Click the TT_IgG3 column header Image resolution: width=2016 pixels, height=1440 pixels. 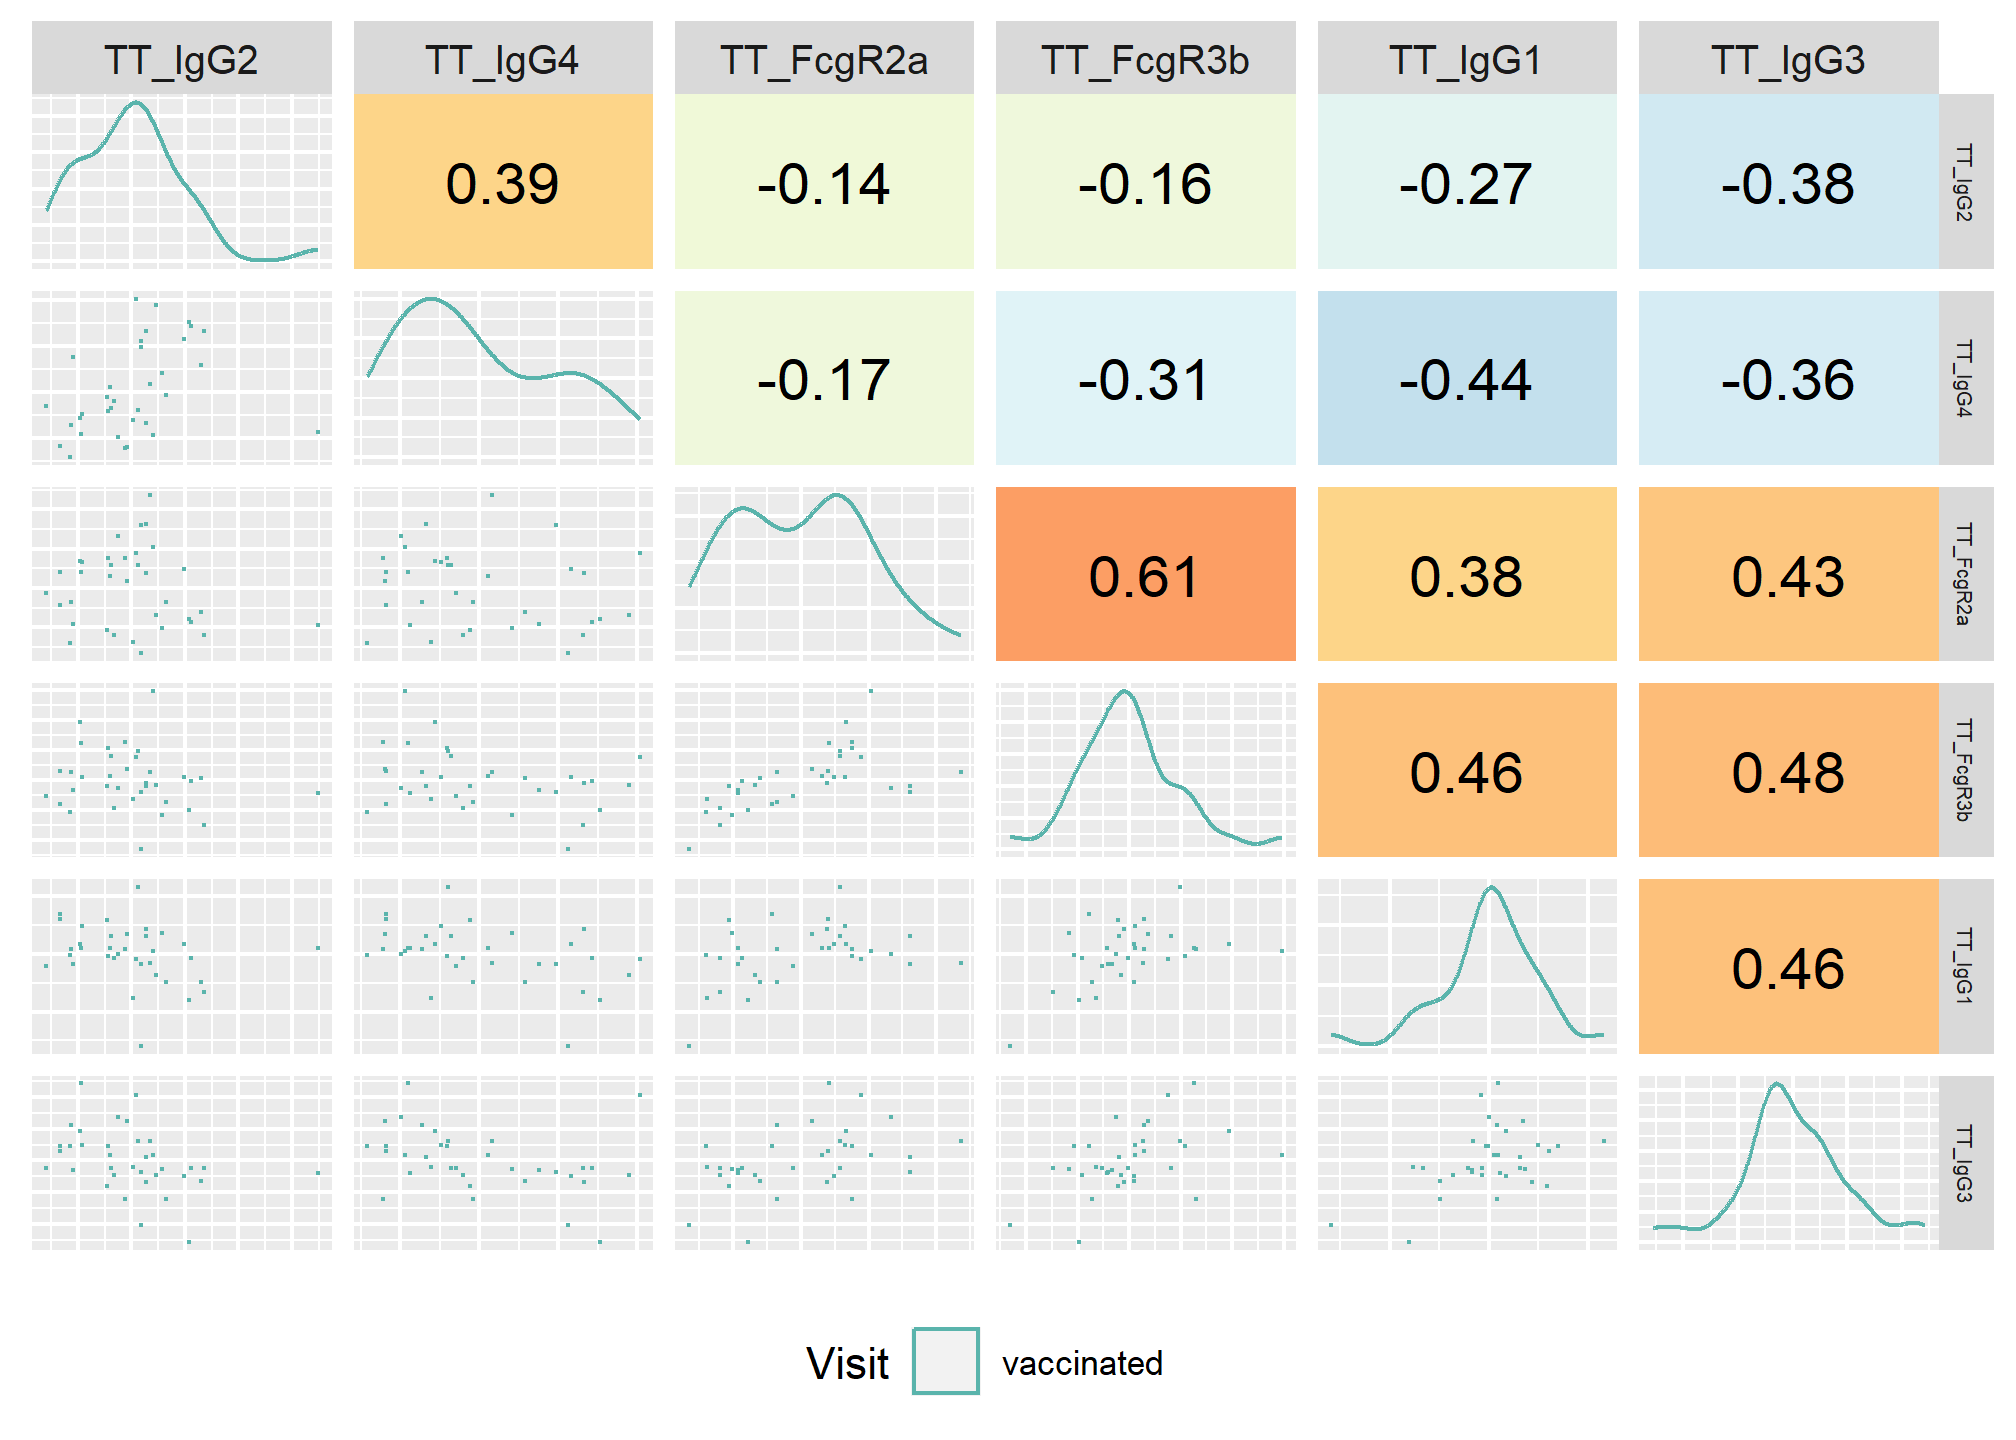(x=1788, y=58)
